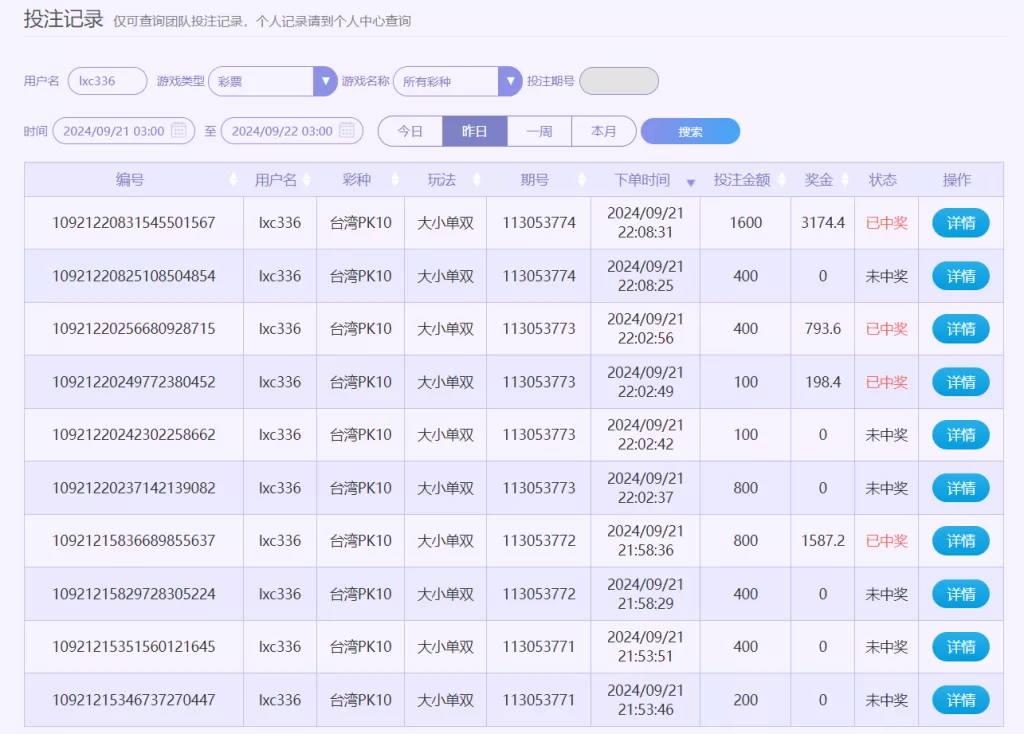Open 详情 for bet 1092122024977​2380452
1024x734 pixels.
coord(961,382)
